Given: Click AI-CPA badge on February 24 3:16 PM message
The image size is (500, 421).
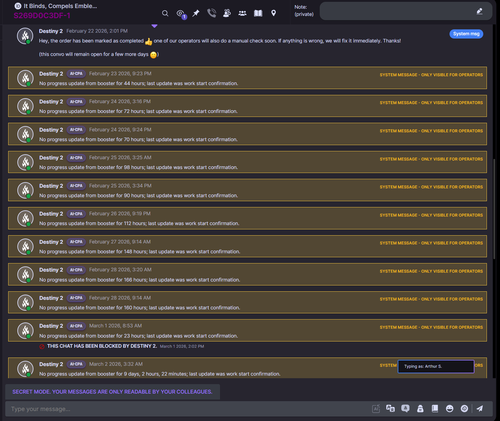Looking at the screenshot, I should [x=76, y=102].
